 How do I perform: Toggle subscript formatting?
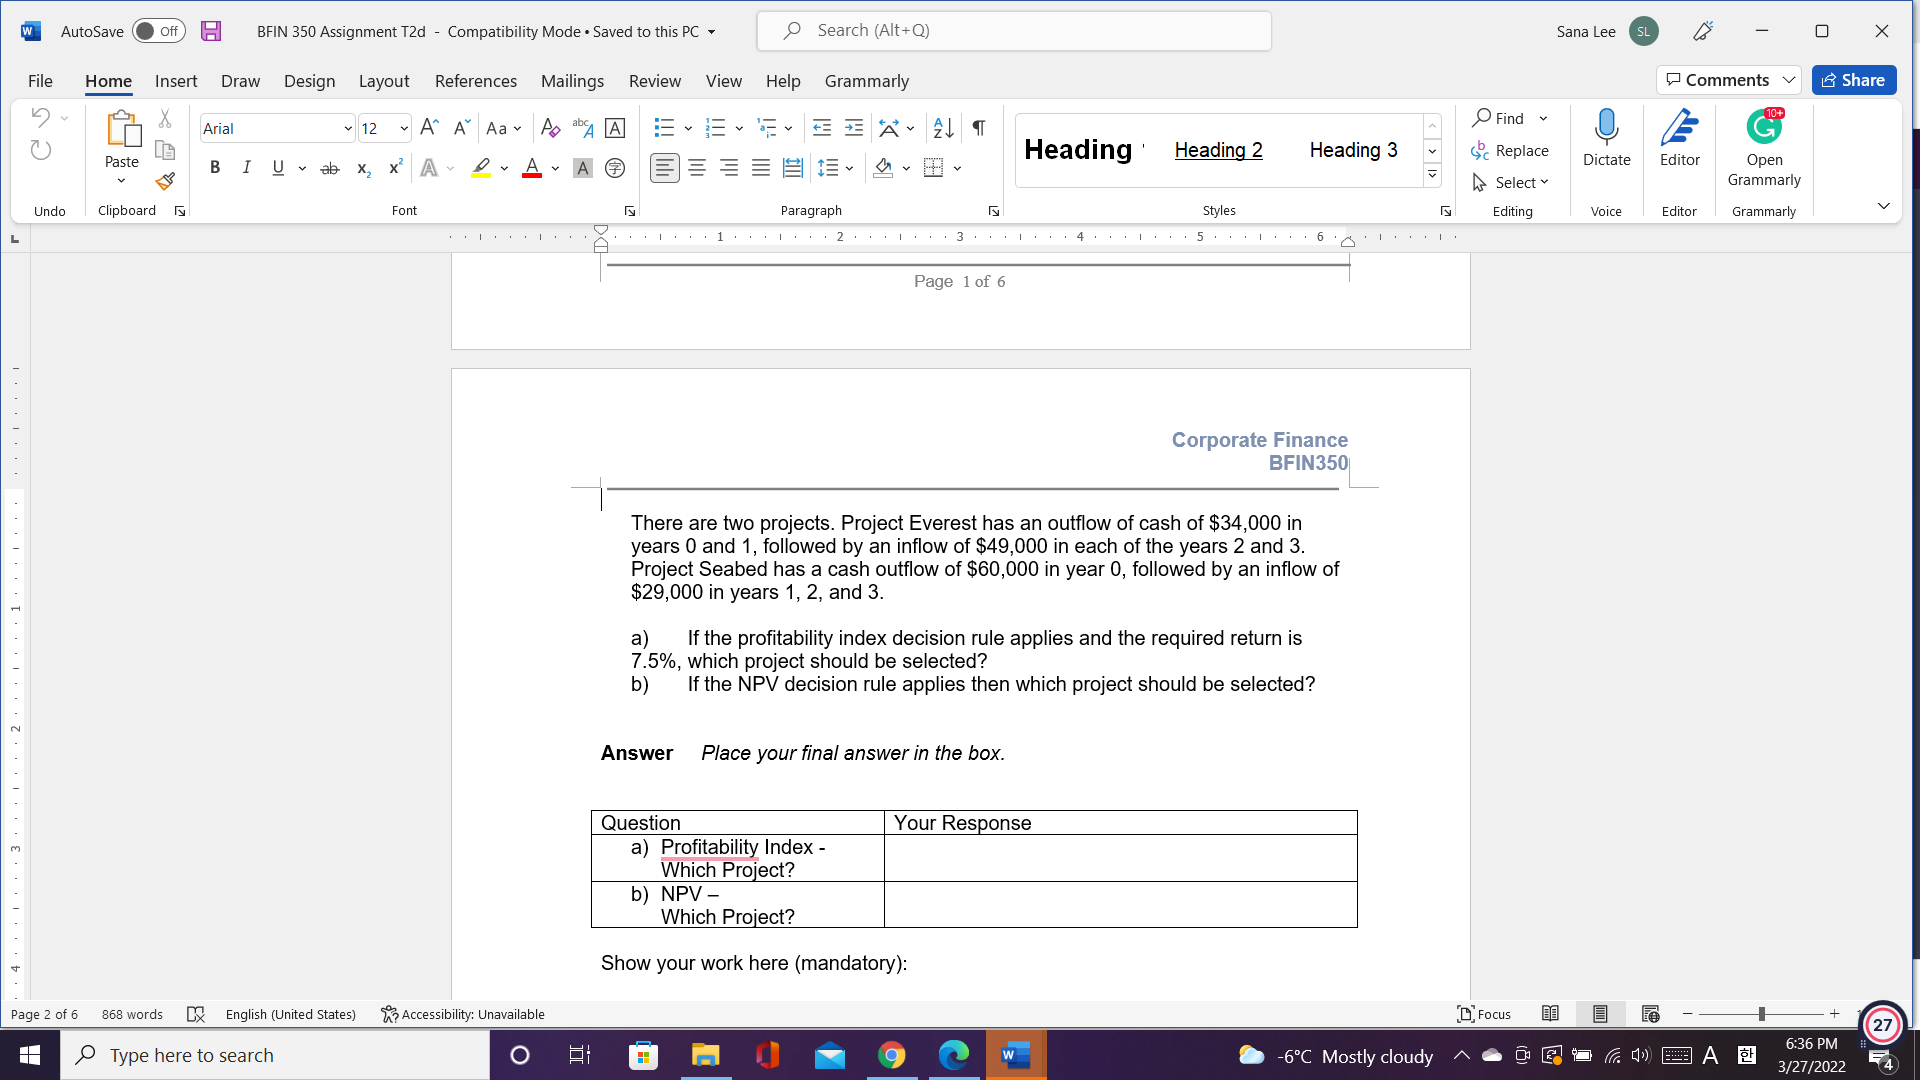(x=362, y=168)
